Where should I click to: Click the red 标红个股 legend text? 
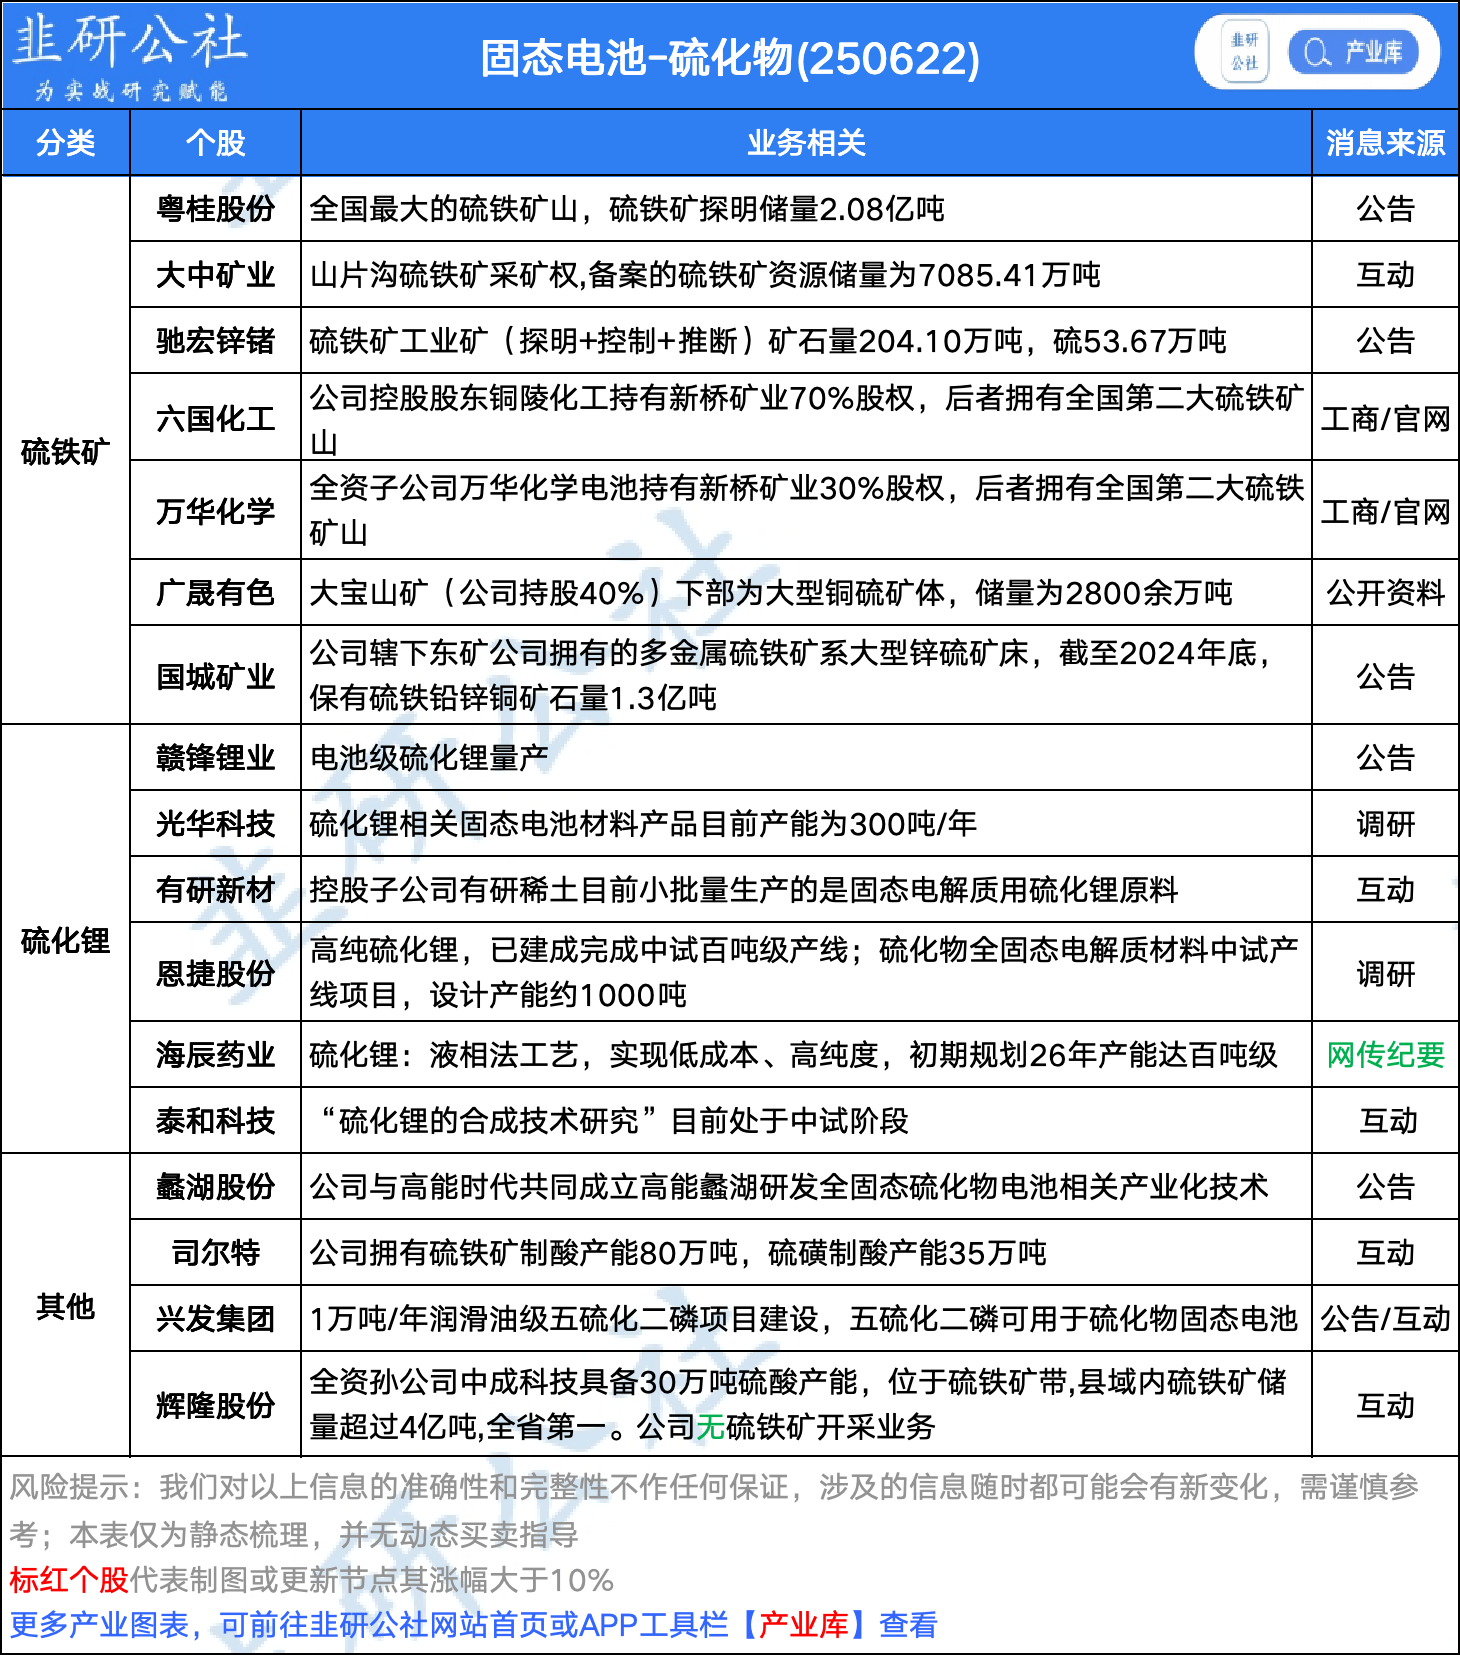pyautogui.click(x=69, y=1580)
